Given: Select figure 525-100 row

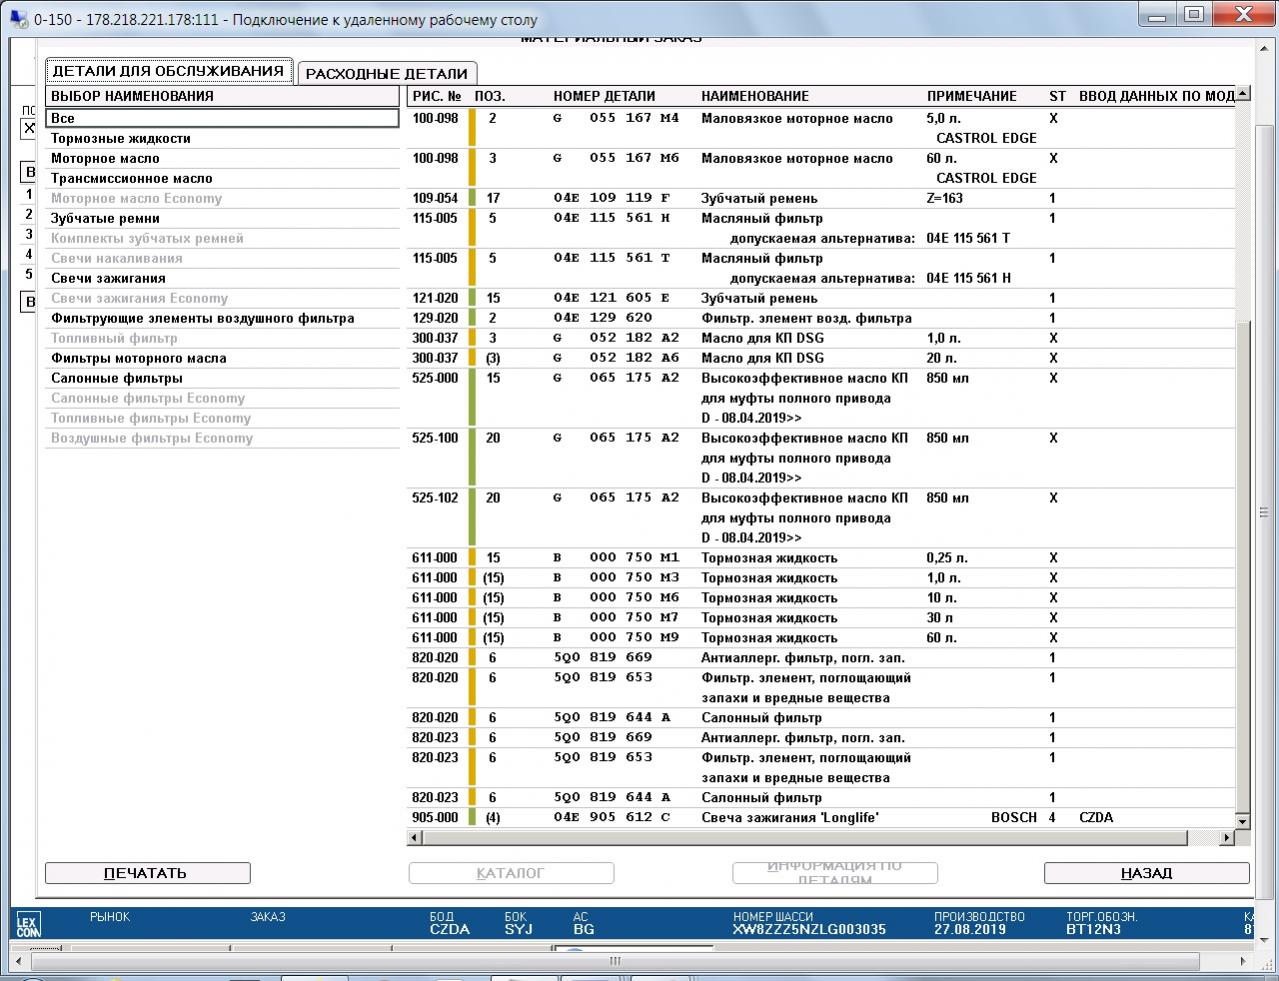Looking at the screenshot, I should click(821, 458).
